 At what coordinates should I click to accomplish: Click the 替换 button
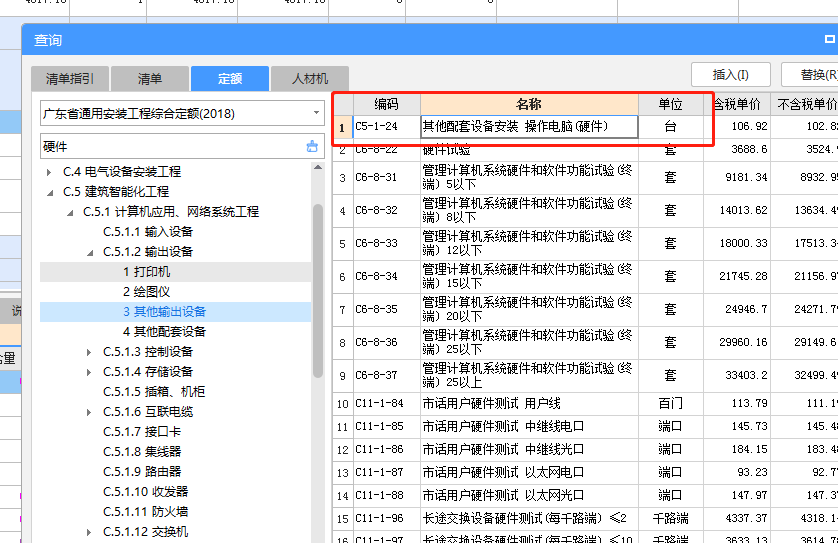click(812, 75)
